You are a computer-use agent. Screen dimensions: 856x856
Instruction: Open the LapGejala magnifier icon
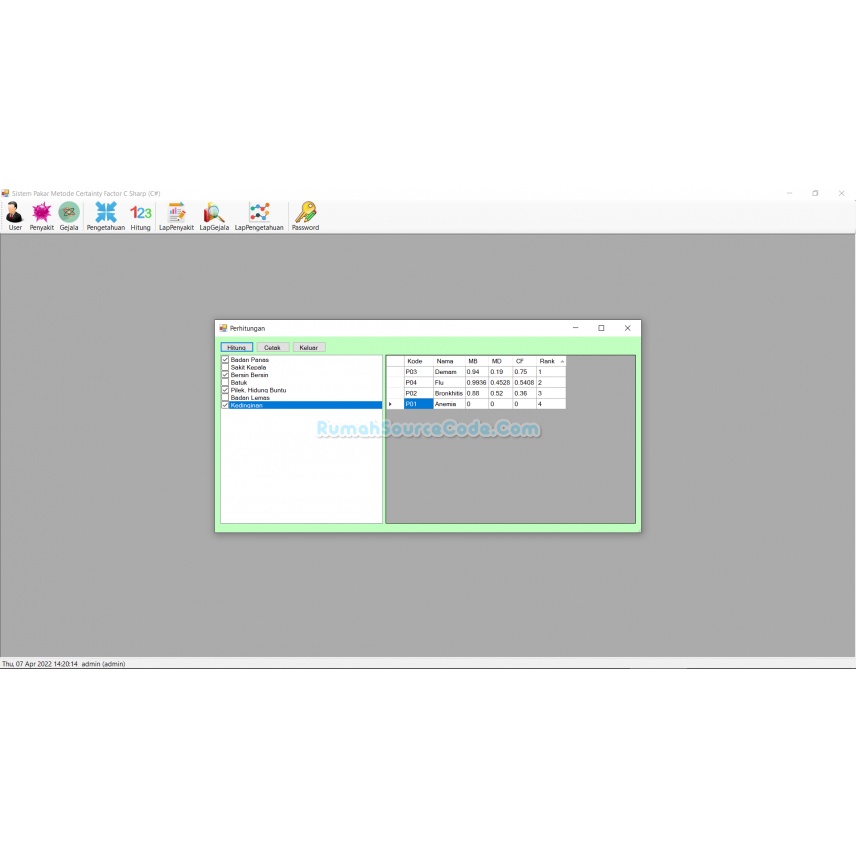[213, 215]
